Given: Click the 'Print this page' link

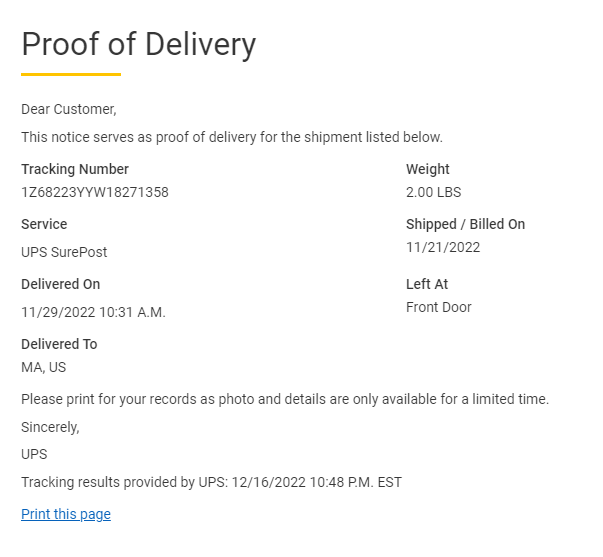Looking at the screenshot, I should [x=66, y=514].
